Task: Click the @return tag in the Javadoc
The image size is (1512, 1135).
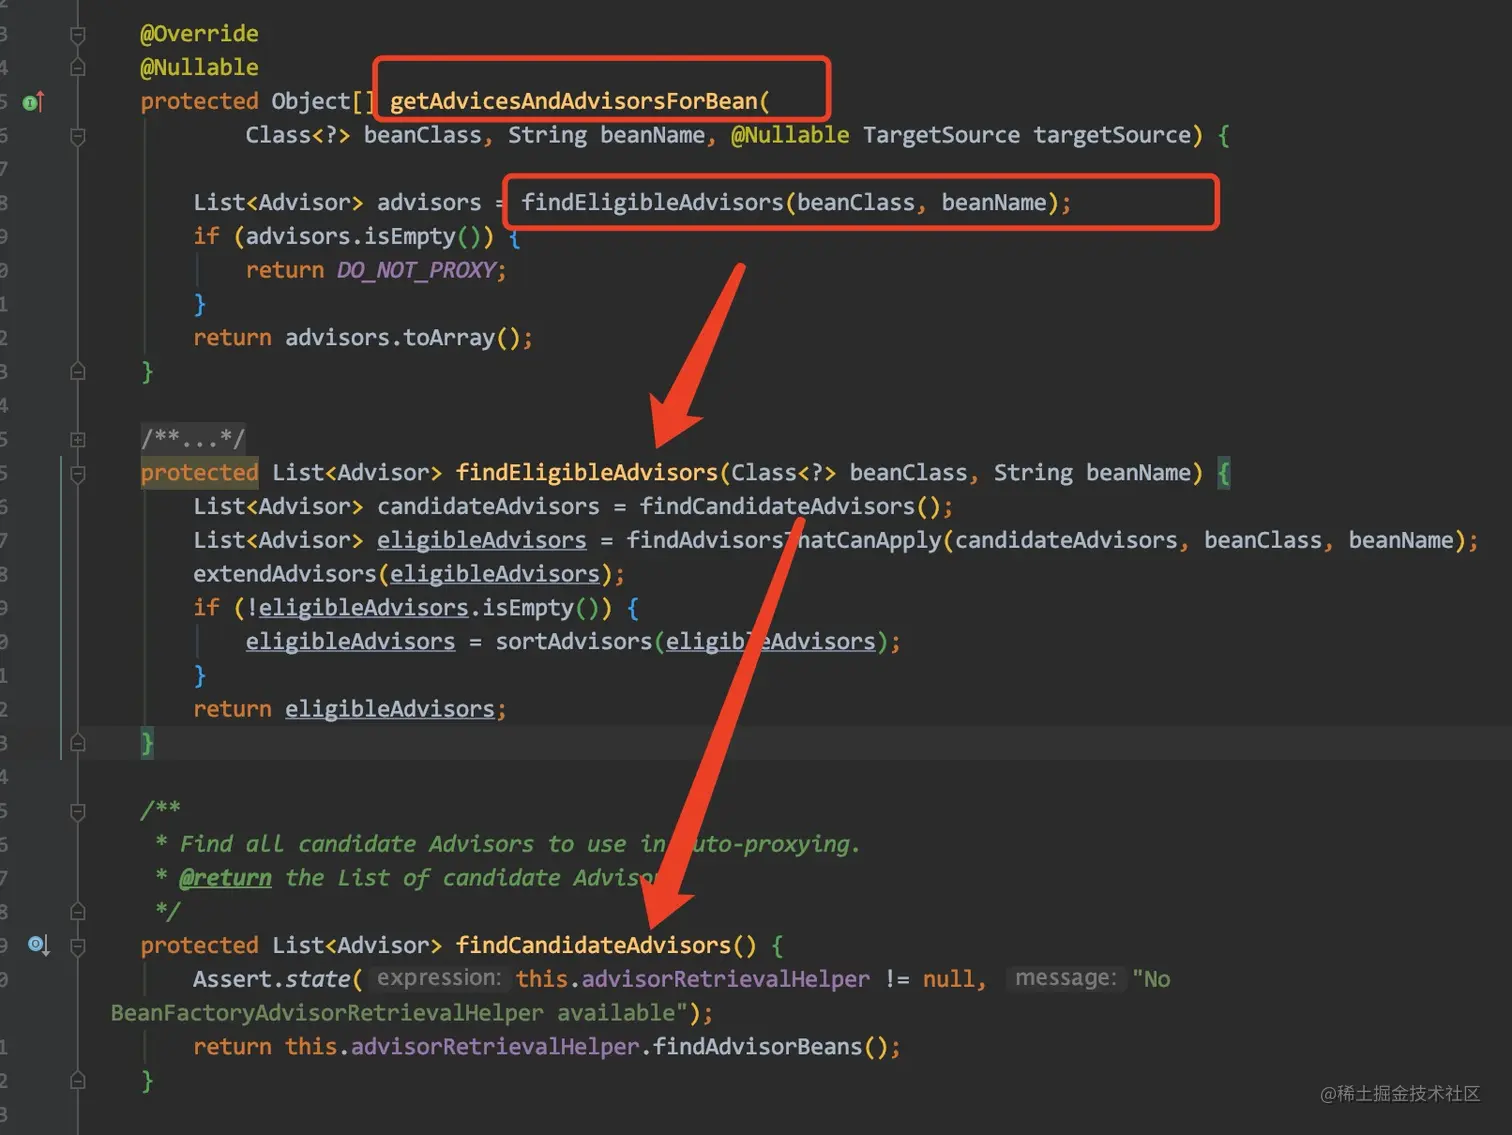Action: click(225, 878)
